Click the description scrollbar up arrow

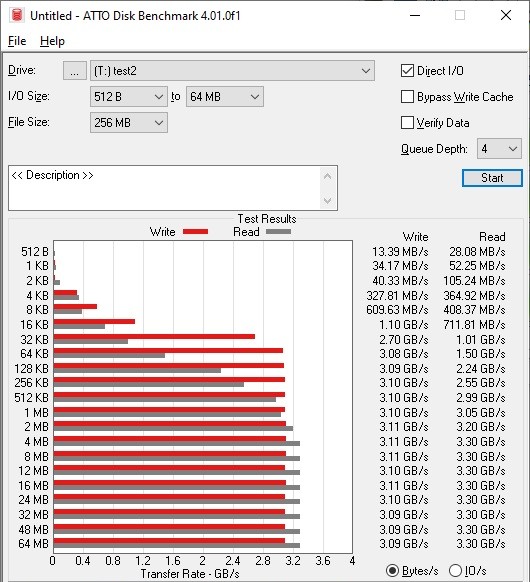327,176
